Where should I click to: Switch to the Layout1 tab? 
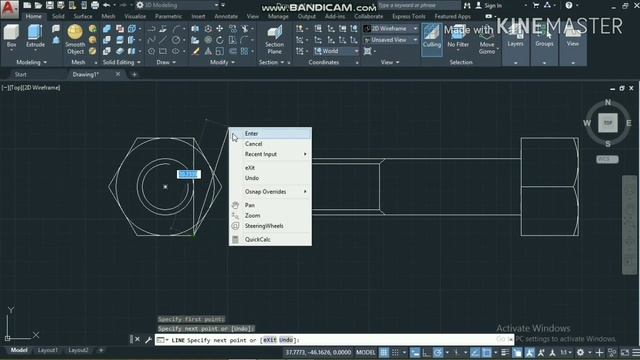pos(47,350)
